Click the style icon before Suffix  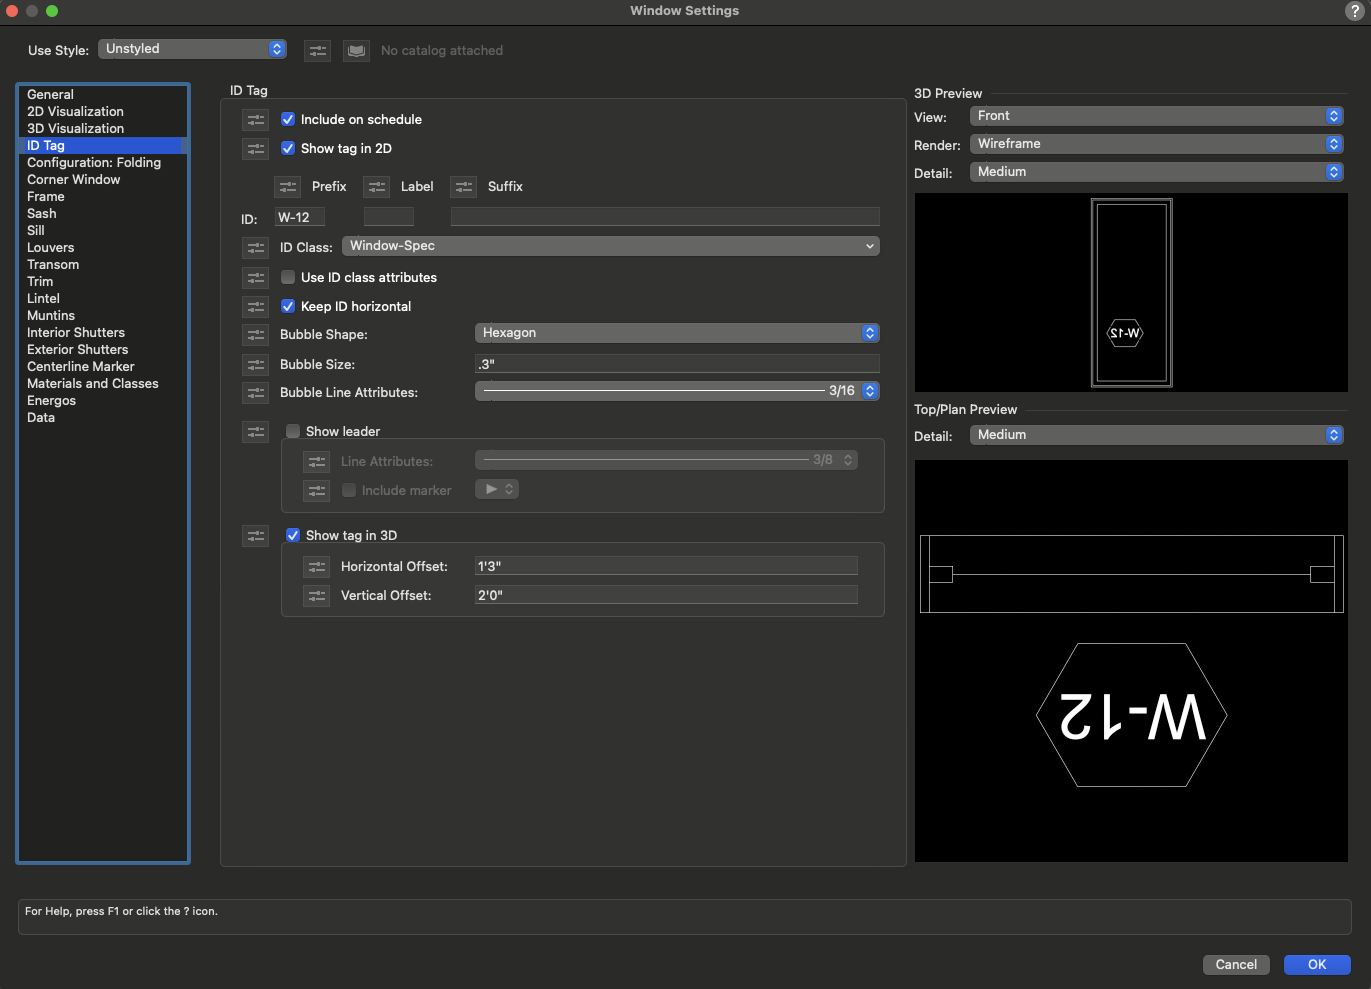click(463, 186)
